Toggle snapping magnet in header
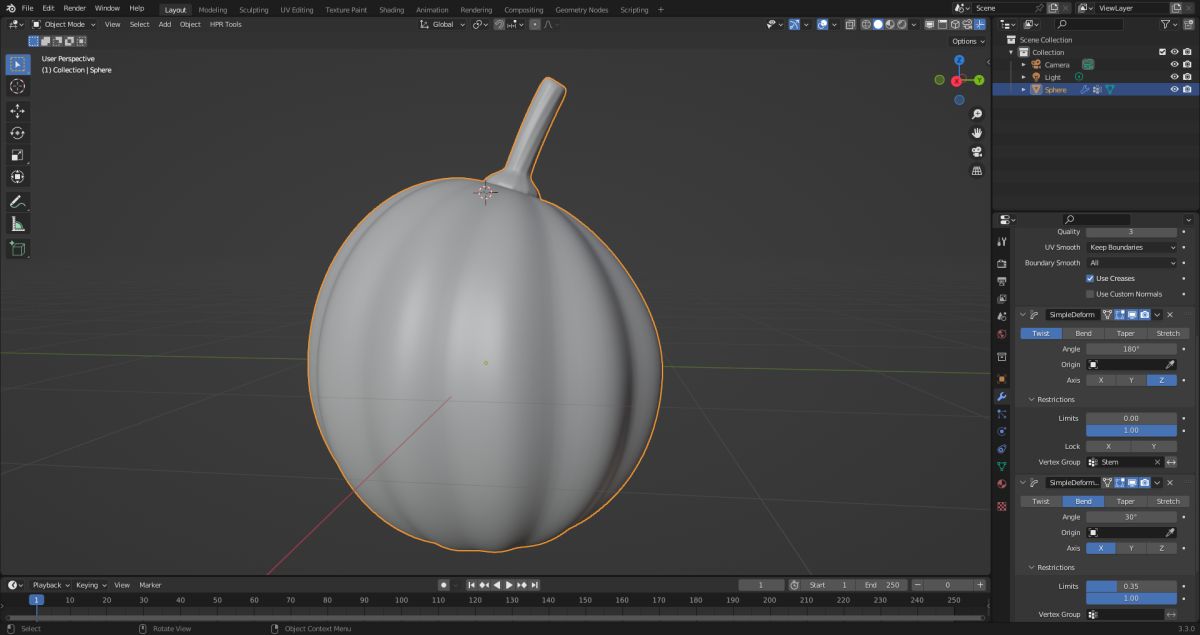 click(498, 24)
